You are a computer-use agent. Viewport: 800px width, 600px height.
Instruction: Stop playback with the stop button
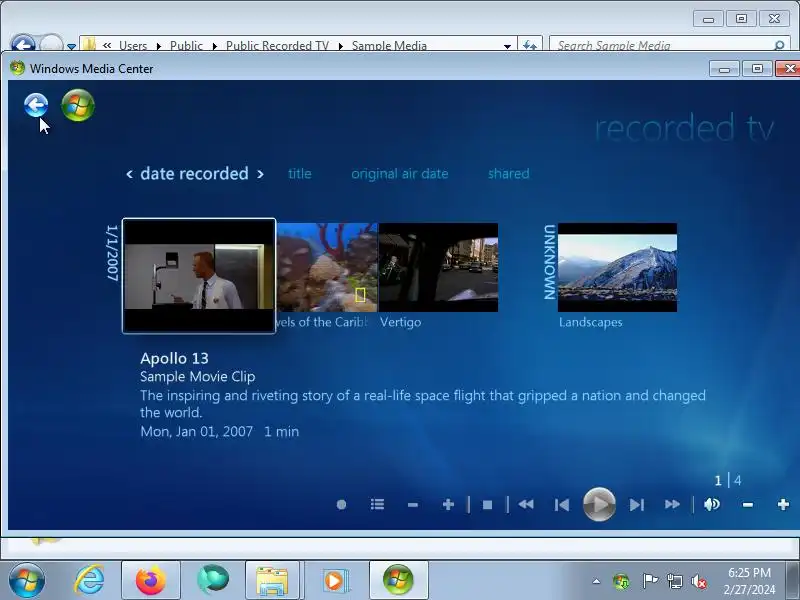tap(487, 505)
